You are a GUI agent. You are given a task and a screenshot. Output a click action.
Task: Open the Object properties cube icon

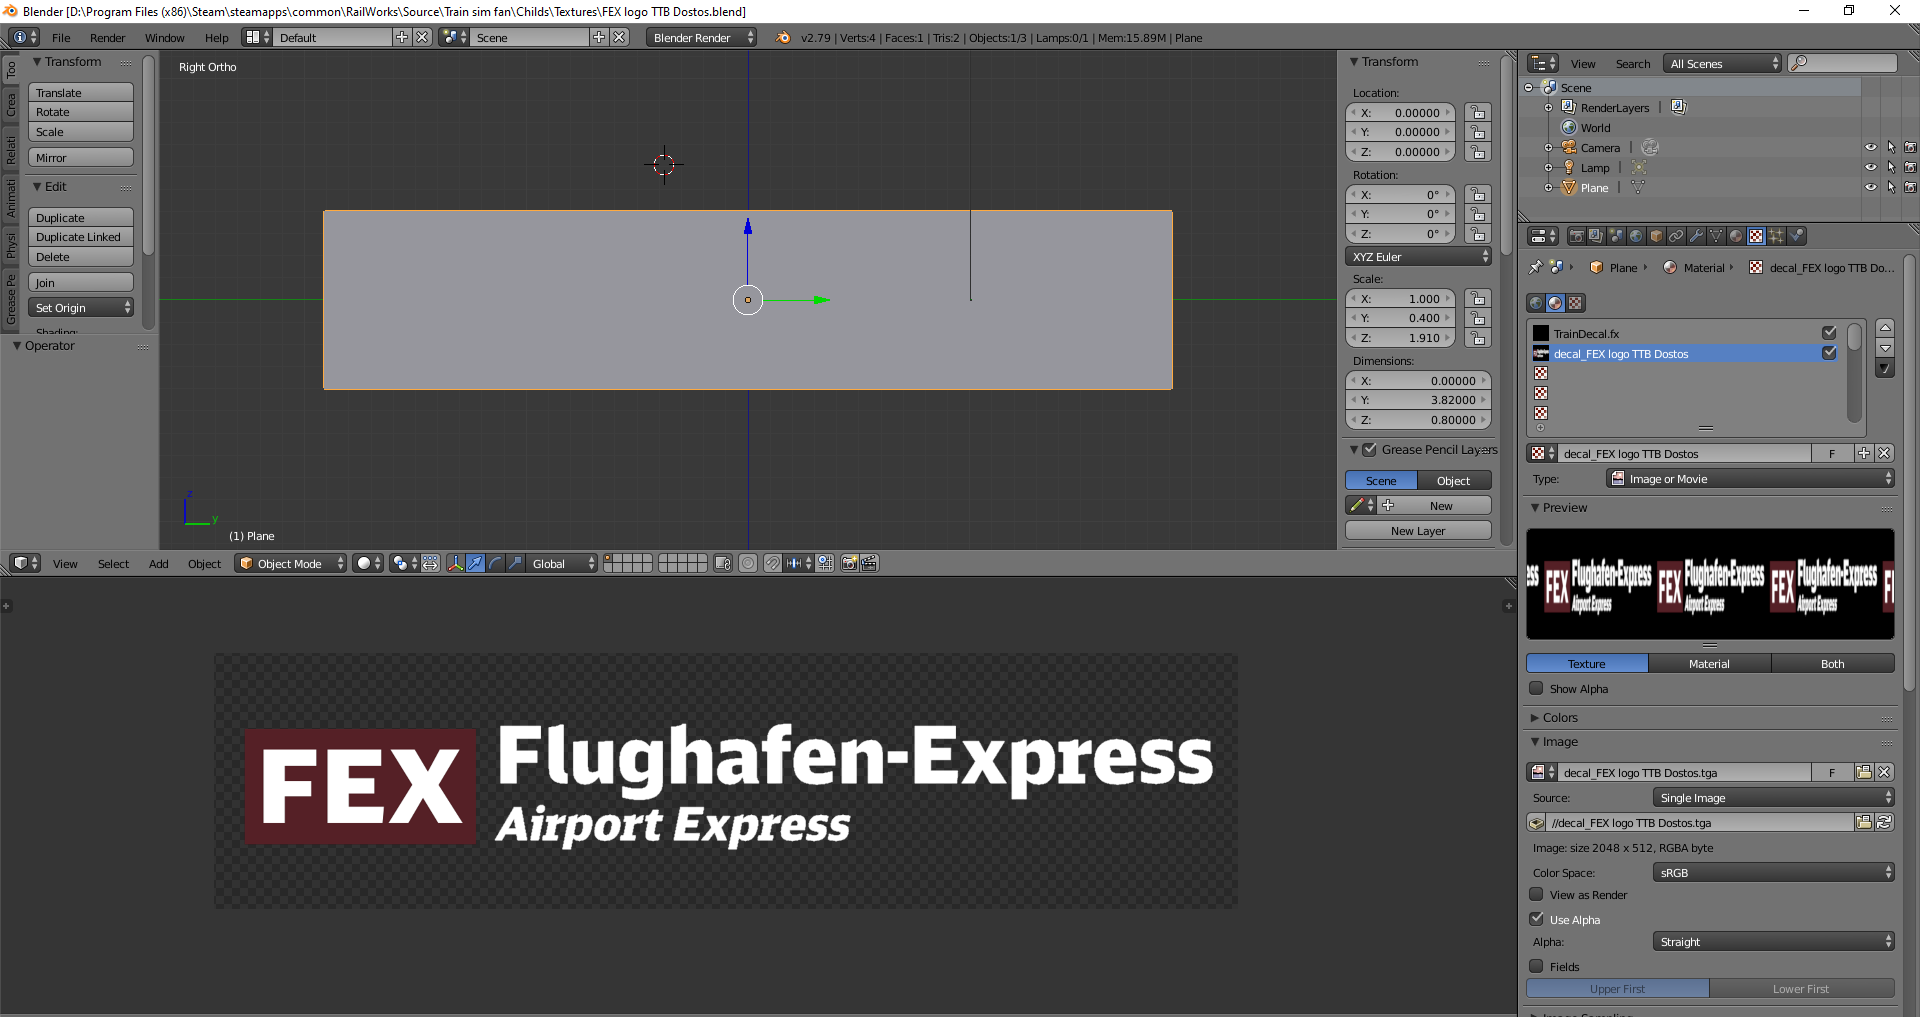coord(1656,236)
